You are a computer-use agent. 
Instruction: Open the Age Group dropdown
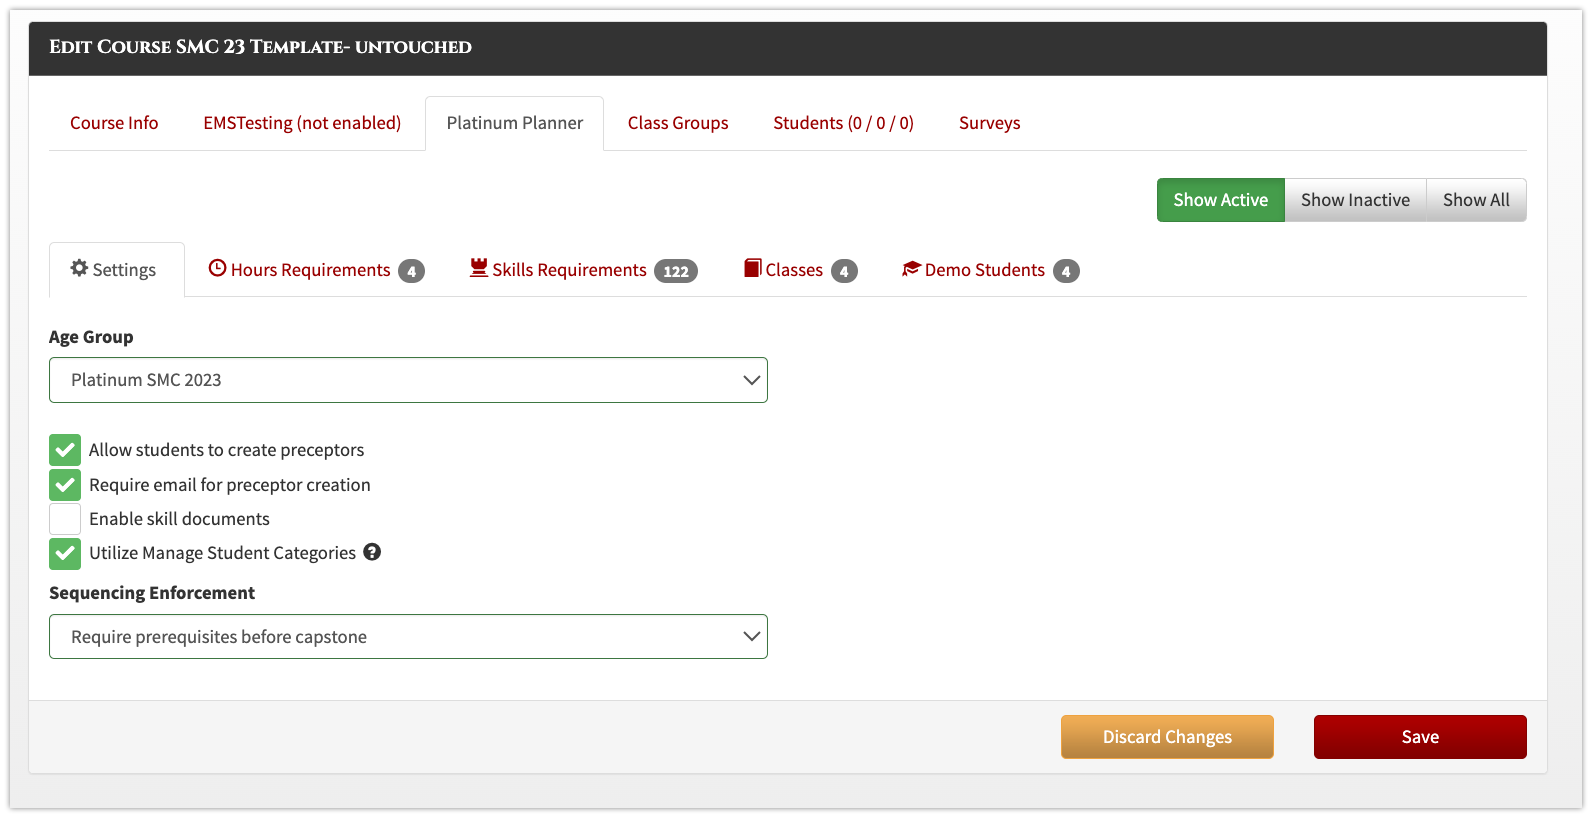click(x=408, y=380)
